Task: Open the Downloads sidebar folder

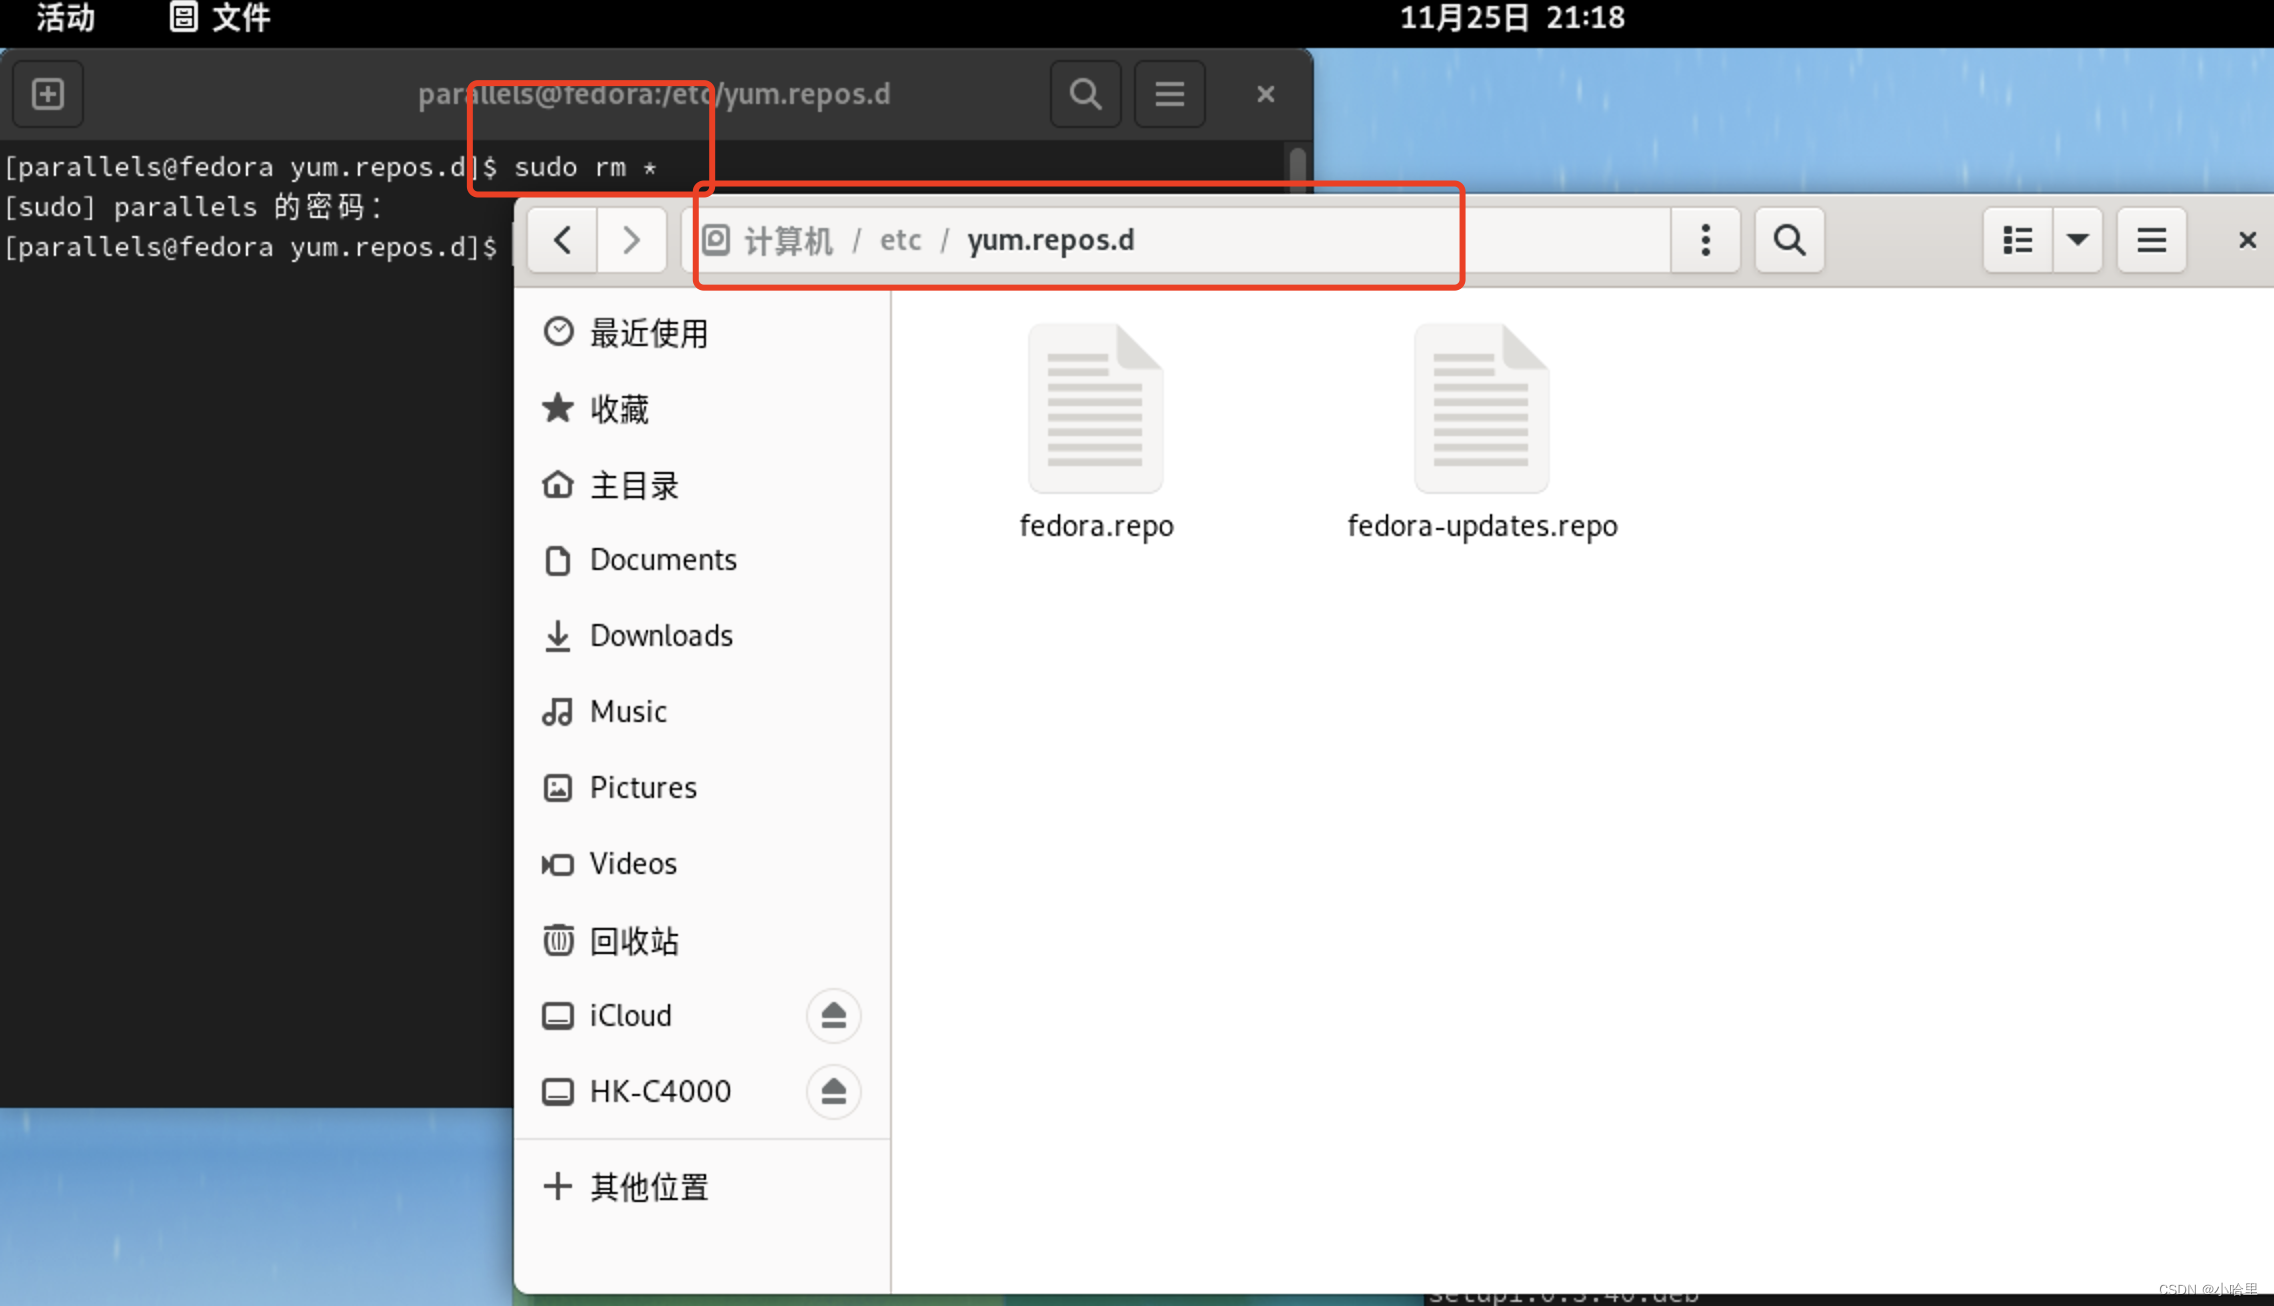Action: coord(660,635)
